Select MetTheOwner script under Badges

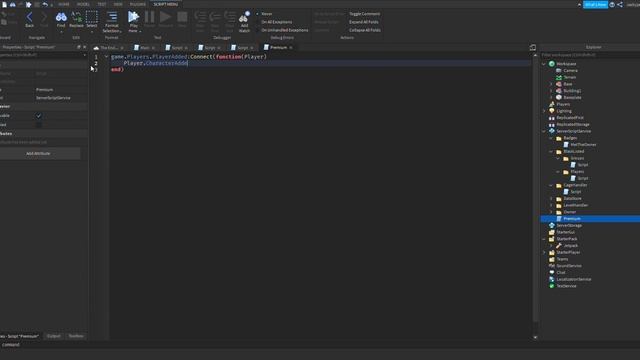583,144
